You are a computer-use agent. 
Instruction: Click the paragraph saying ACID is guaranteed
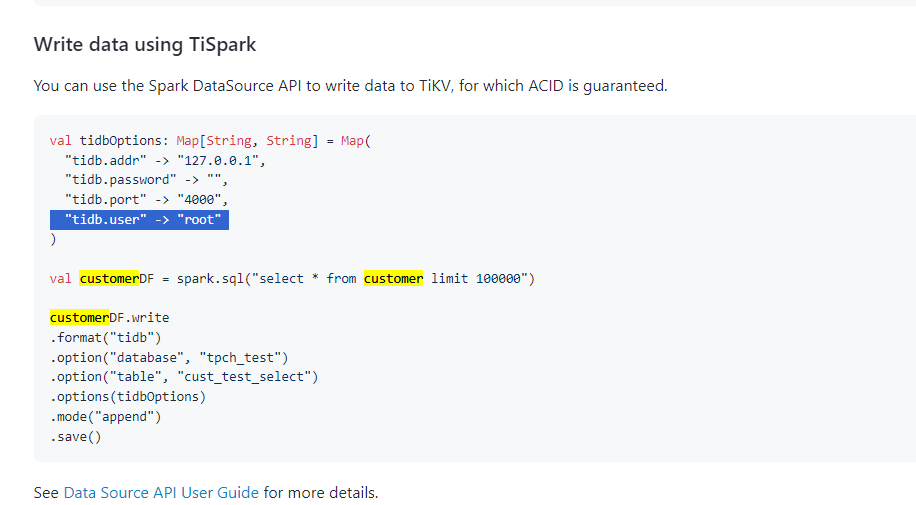pyautogui.click(x=350, y=86)
